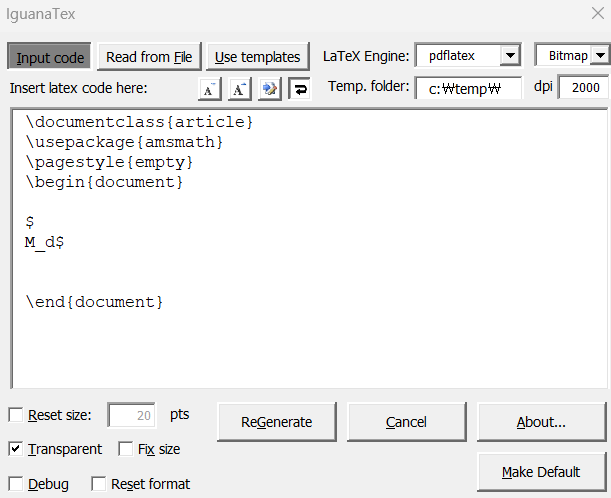Viewport: 611px width, 498px height.
Task: Enable the Reset format checkbox
Action: (98, 484)
